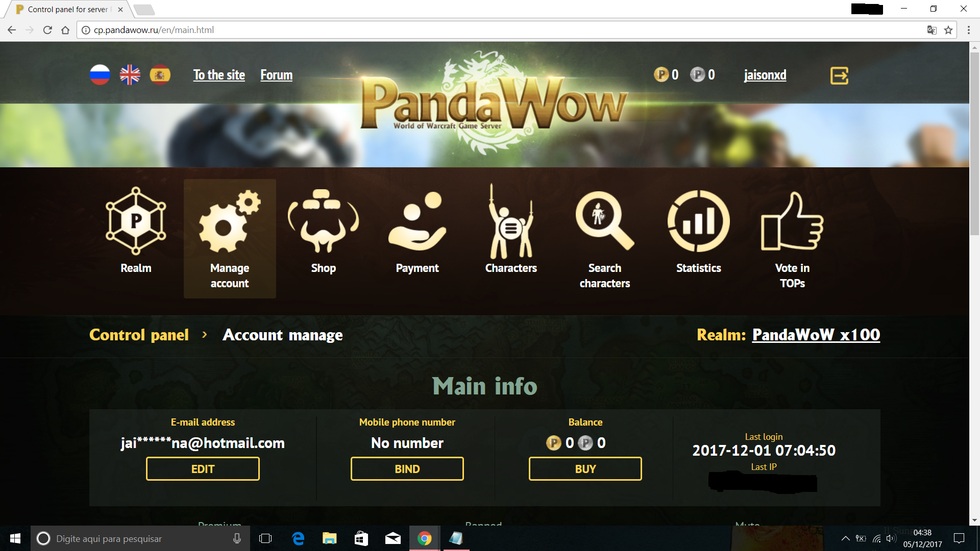The image size is (980, 551).
Task: Change realm via PandaWoW x100 link
Action: pos(816,335)
